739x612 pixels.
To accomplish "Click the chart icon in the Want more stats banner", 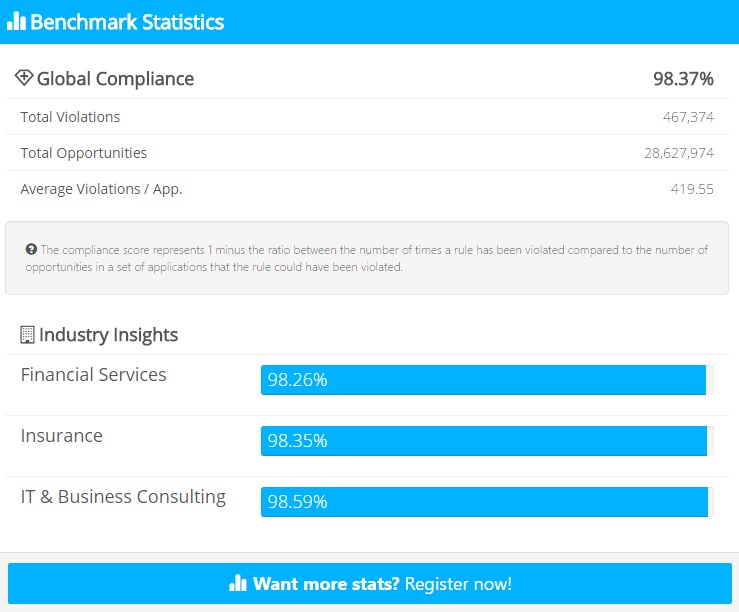I will [237, 583].
